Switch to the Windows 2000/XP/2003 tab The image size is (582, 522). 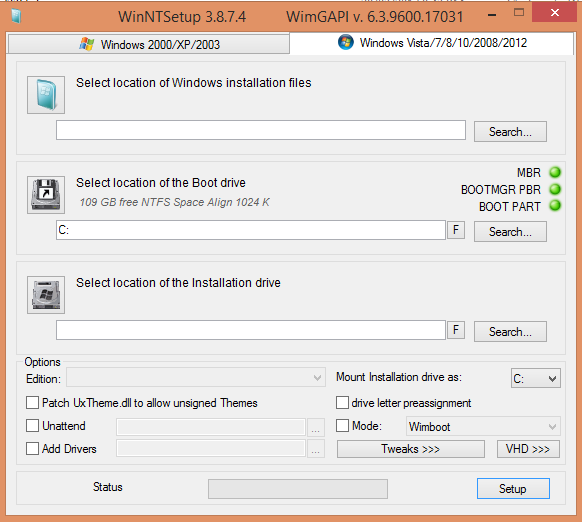[x=148, y=44]
